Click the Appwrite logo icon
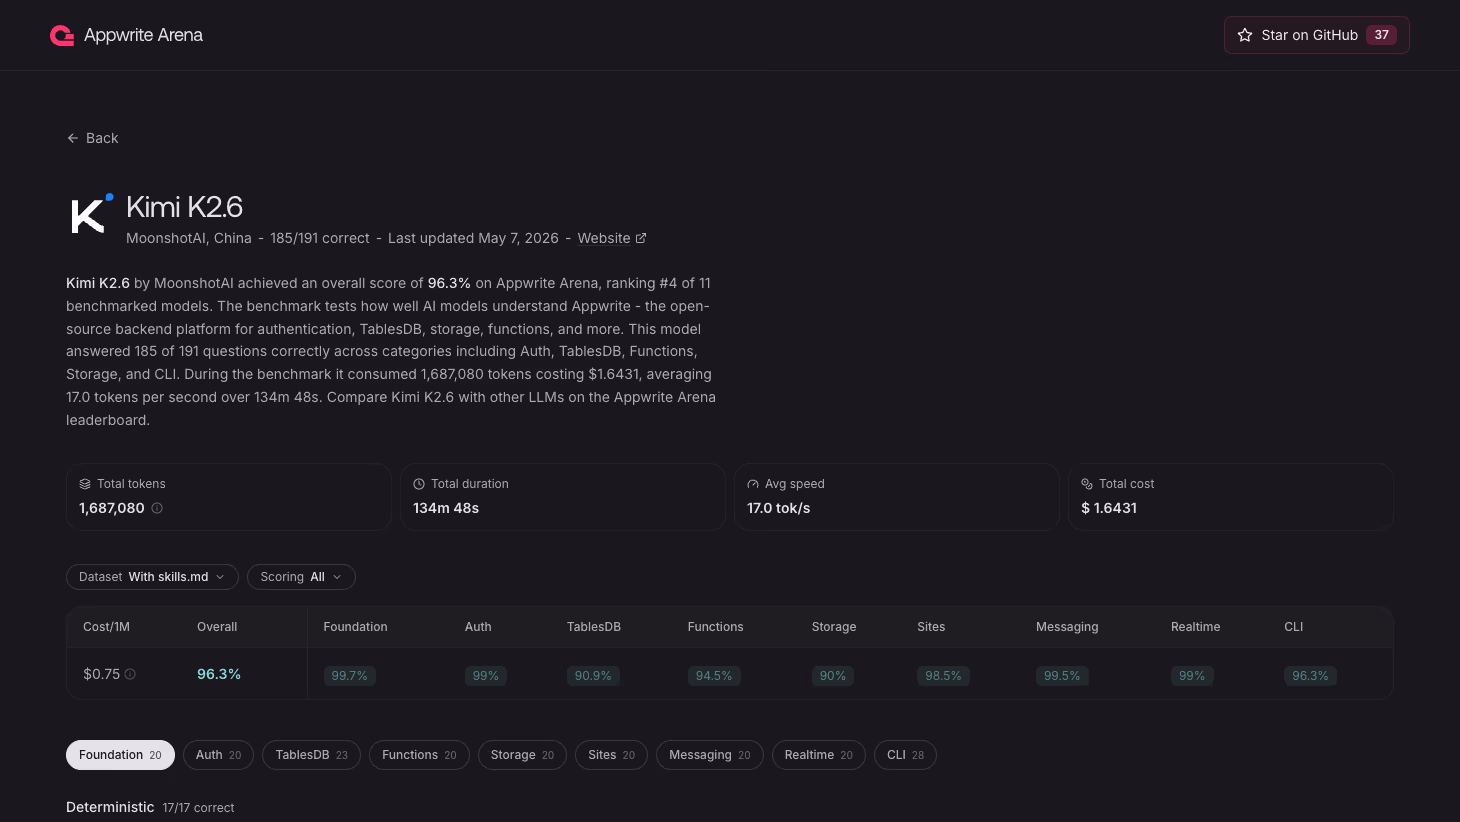Image resolution: width=1460 pixels, height=822 pixels. 62,36
